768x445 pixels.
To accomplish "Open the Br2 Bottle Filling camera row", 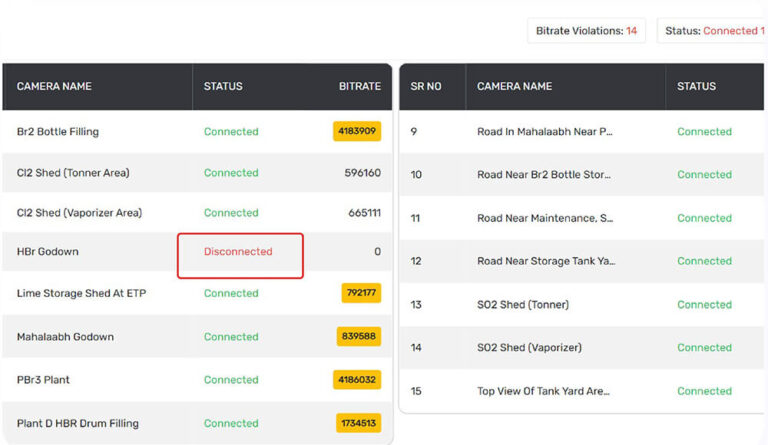I will click(58, 132).
